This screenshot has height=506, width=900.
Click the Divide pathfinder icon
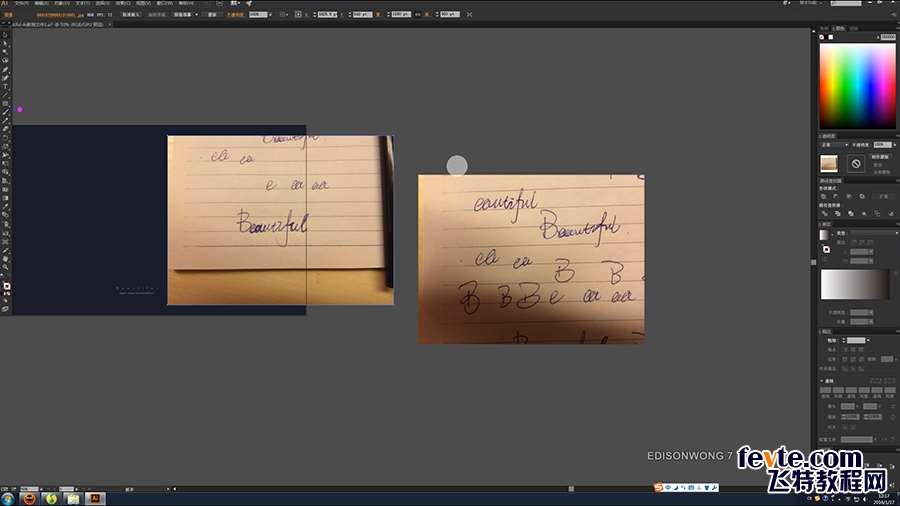(x=824, y=213)
